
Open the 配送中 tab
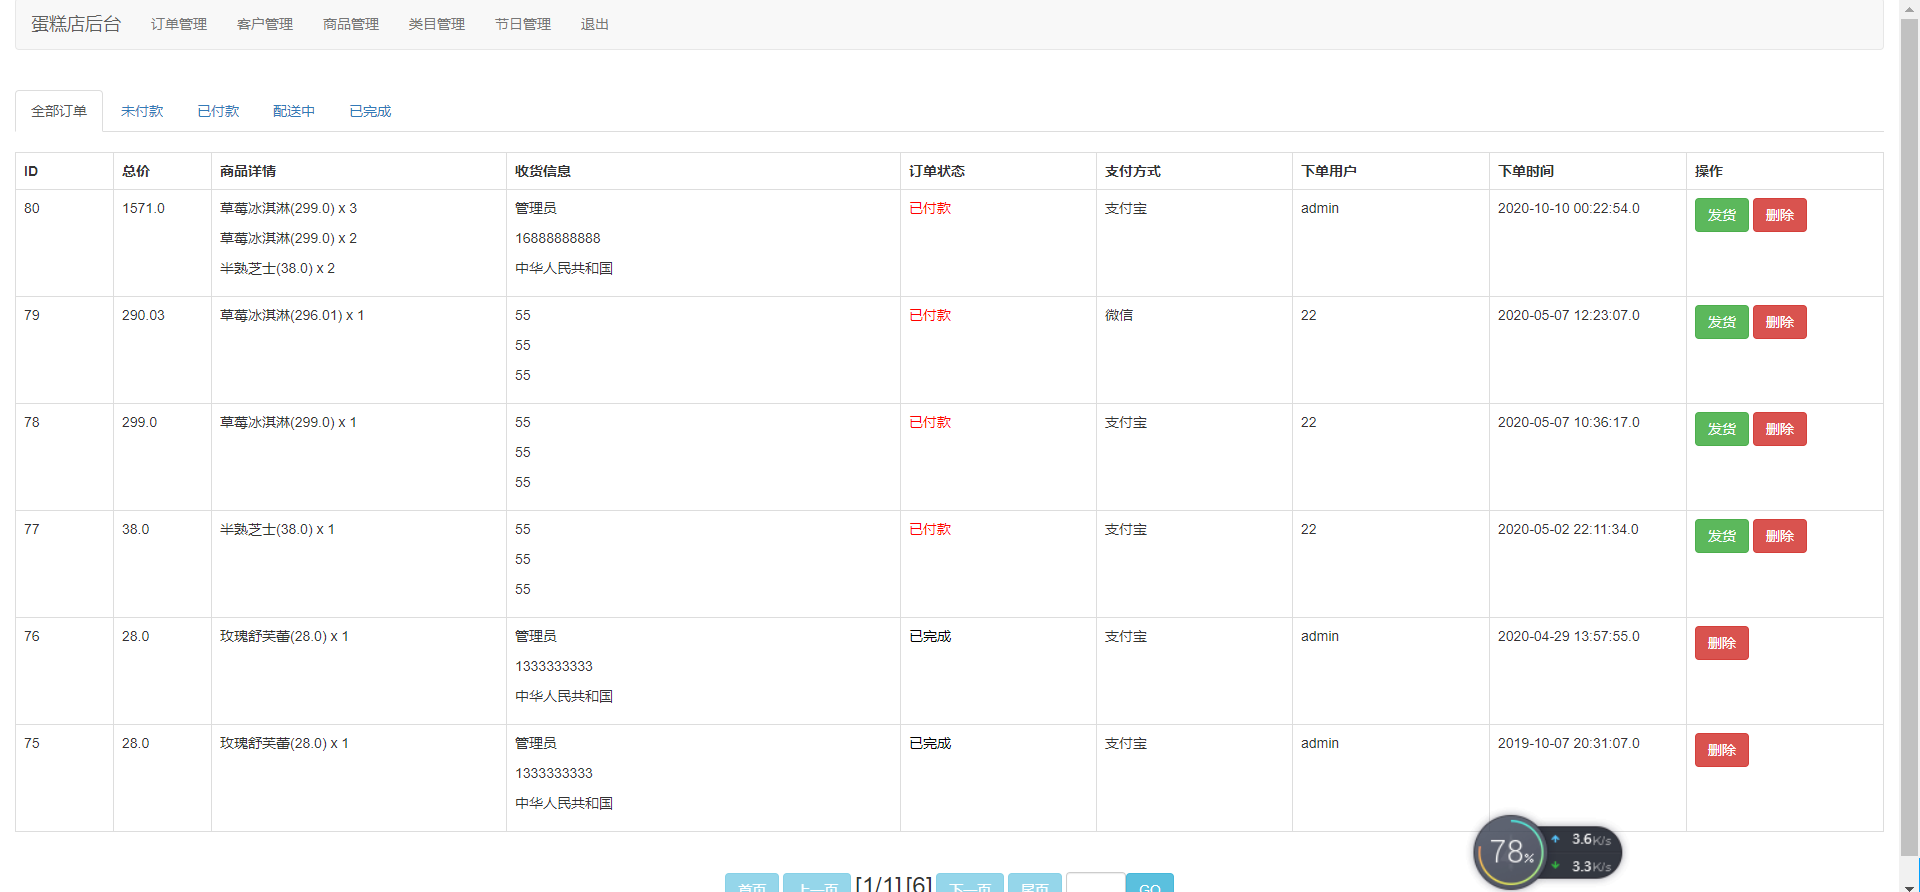click(294, 111)
